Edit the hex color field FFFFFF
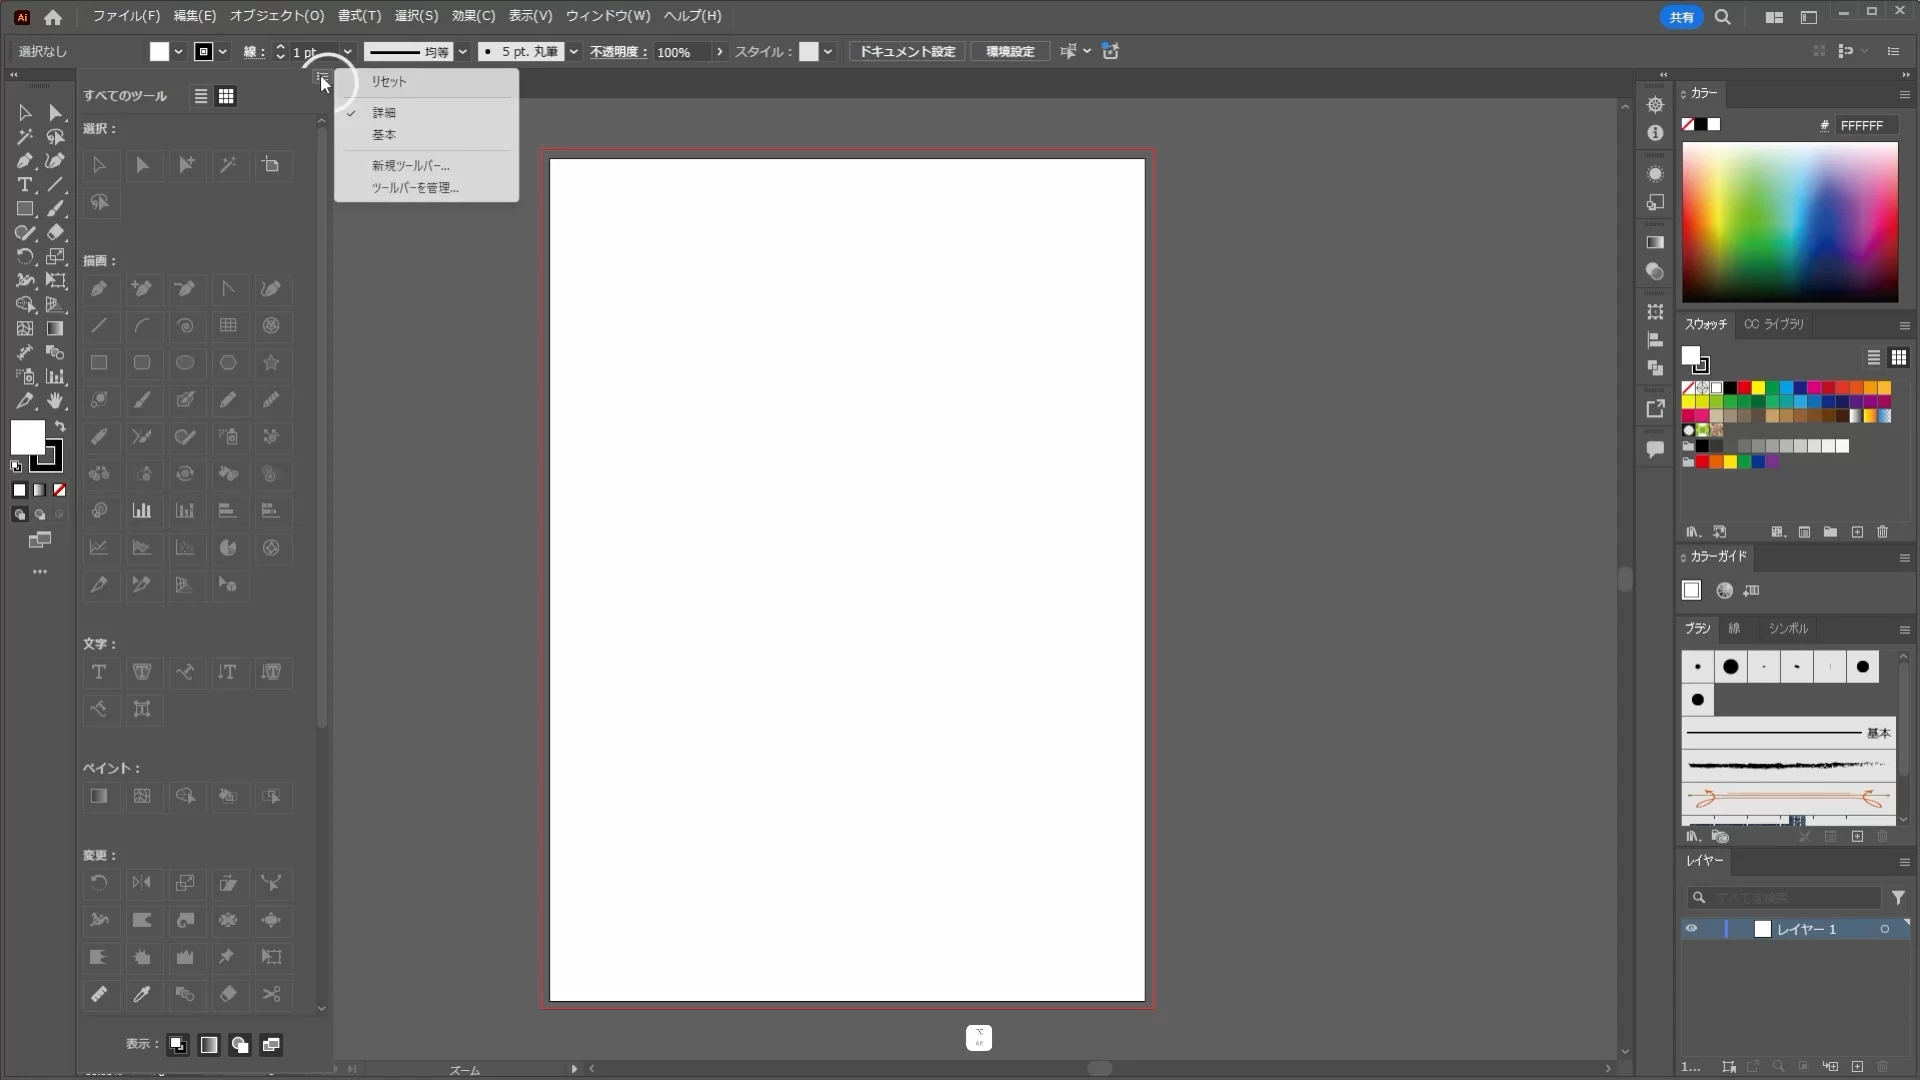Image resolution: width=1920 pixels, height=1080 pixels. point(1866,125)
